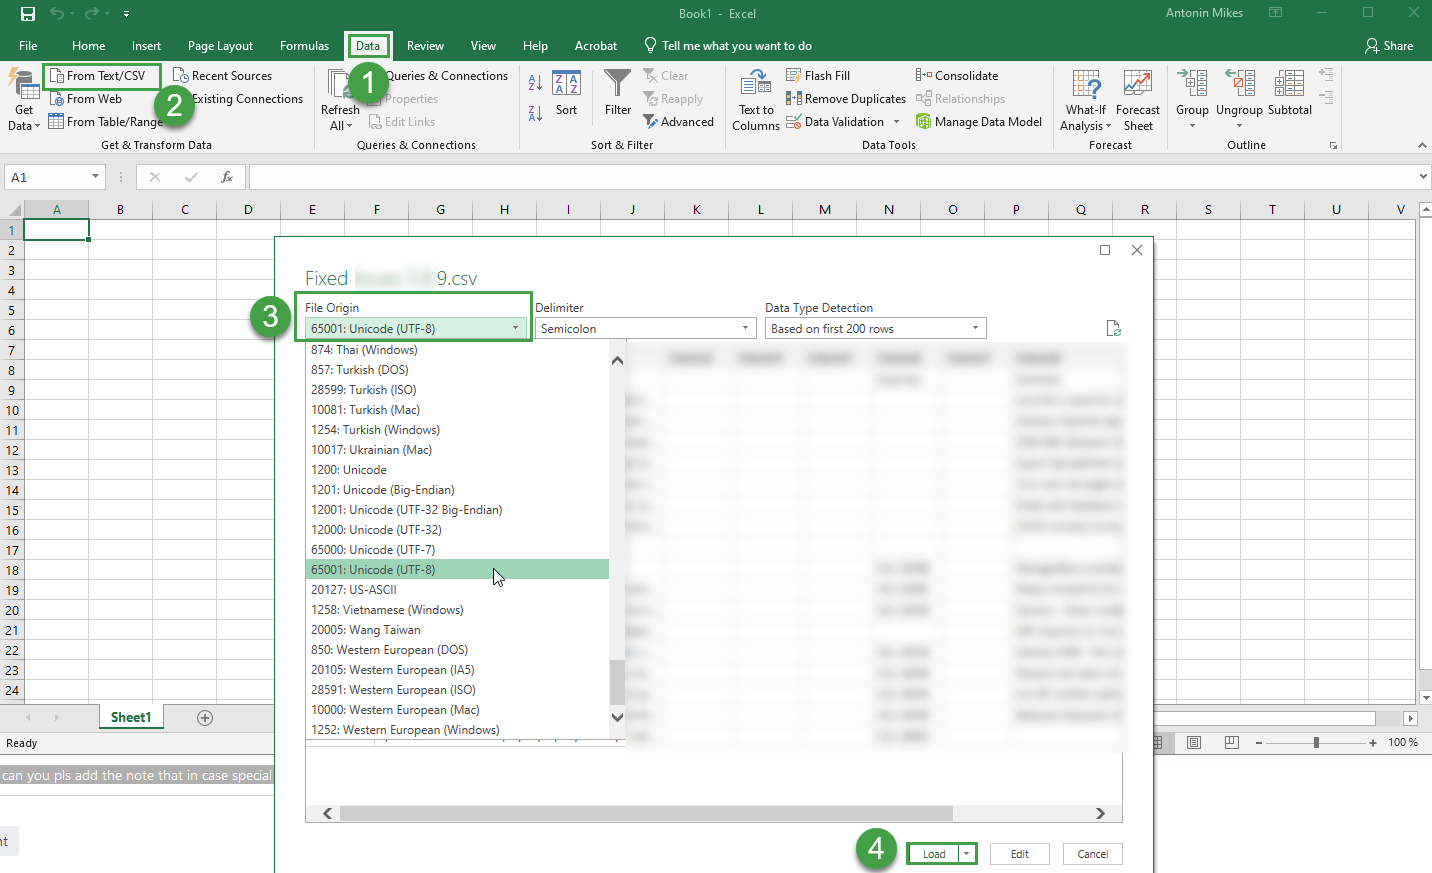
Task: Open the Acrobat ribbon tab
Action: [x=596, y=45]
